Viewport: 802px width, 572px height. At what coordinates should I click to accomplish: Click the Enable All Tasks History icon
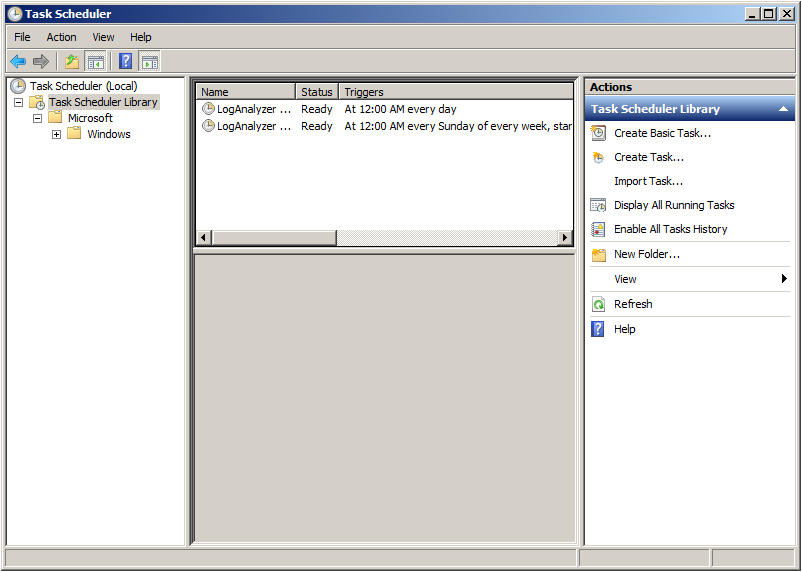coord(598,229)
